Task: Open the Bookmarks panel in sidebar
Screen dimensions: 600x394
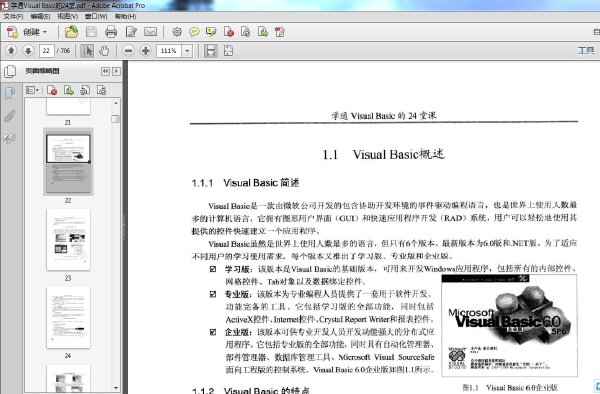Action: (10, 93)
